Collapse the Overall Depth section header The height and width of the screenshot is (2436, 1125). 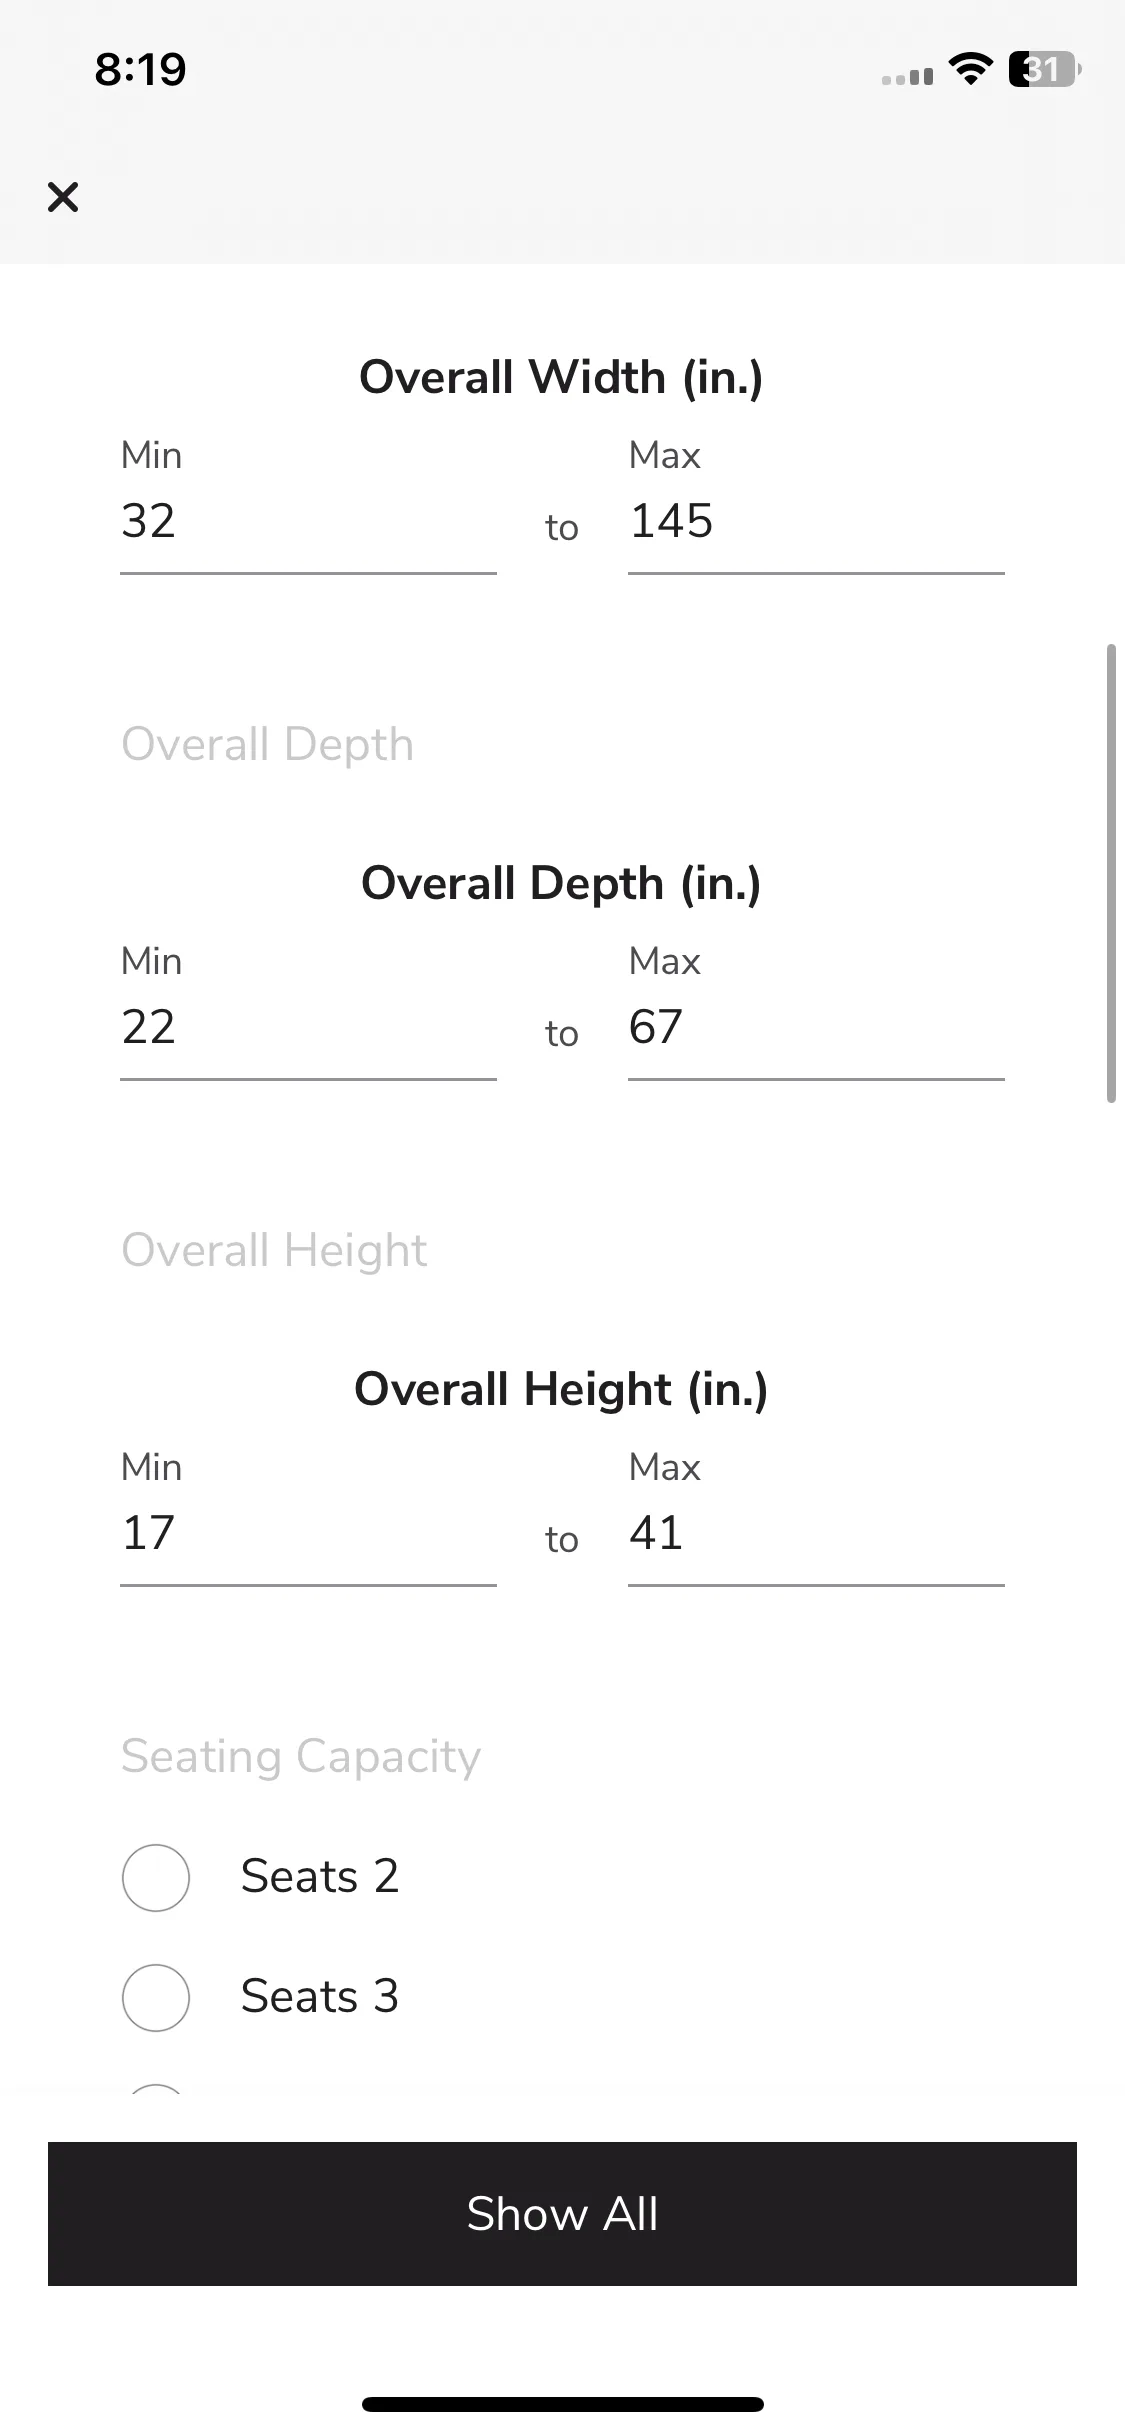pos(267,744)
